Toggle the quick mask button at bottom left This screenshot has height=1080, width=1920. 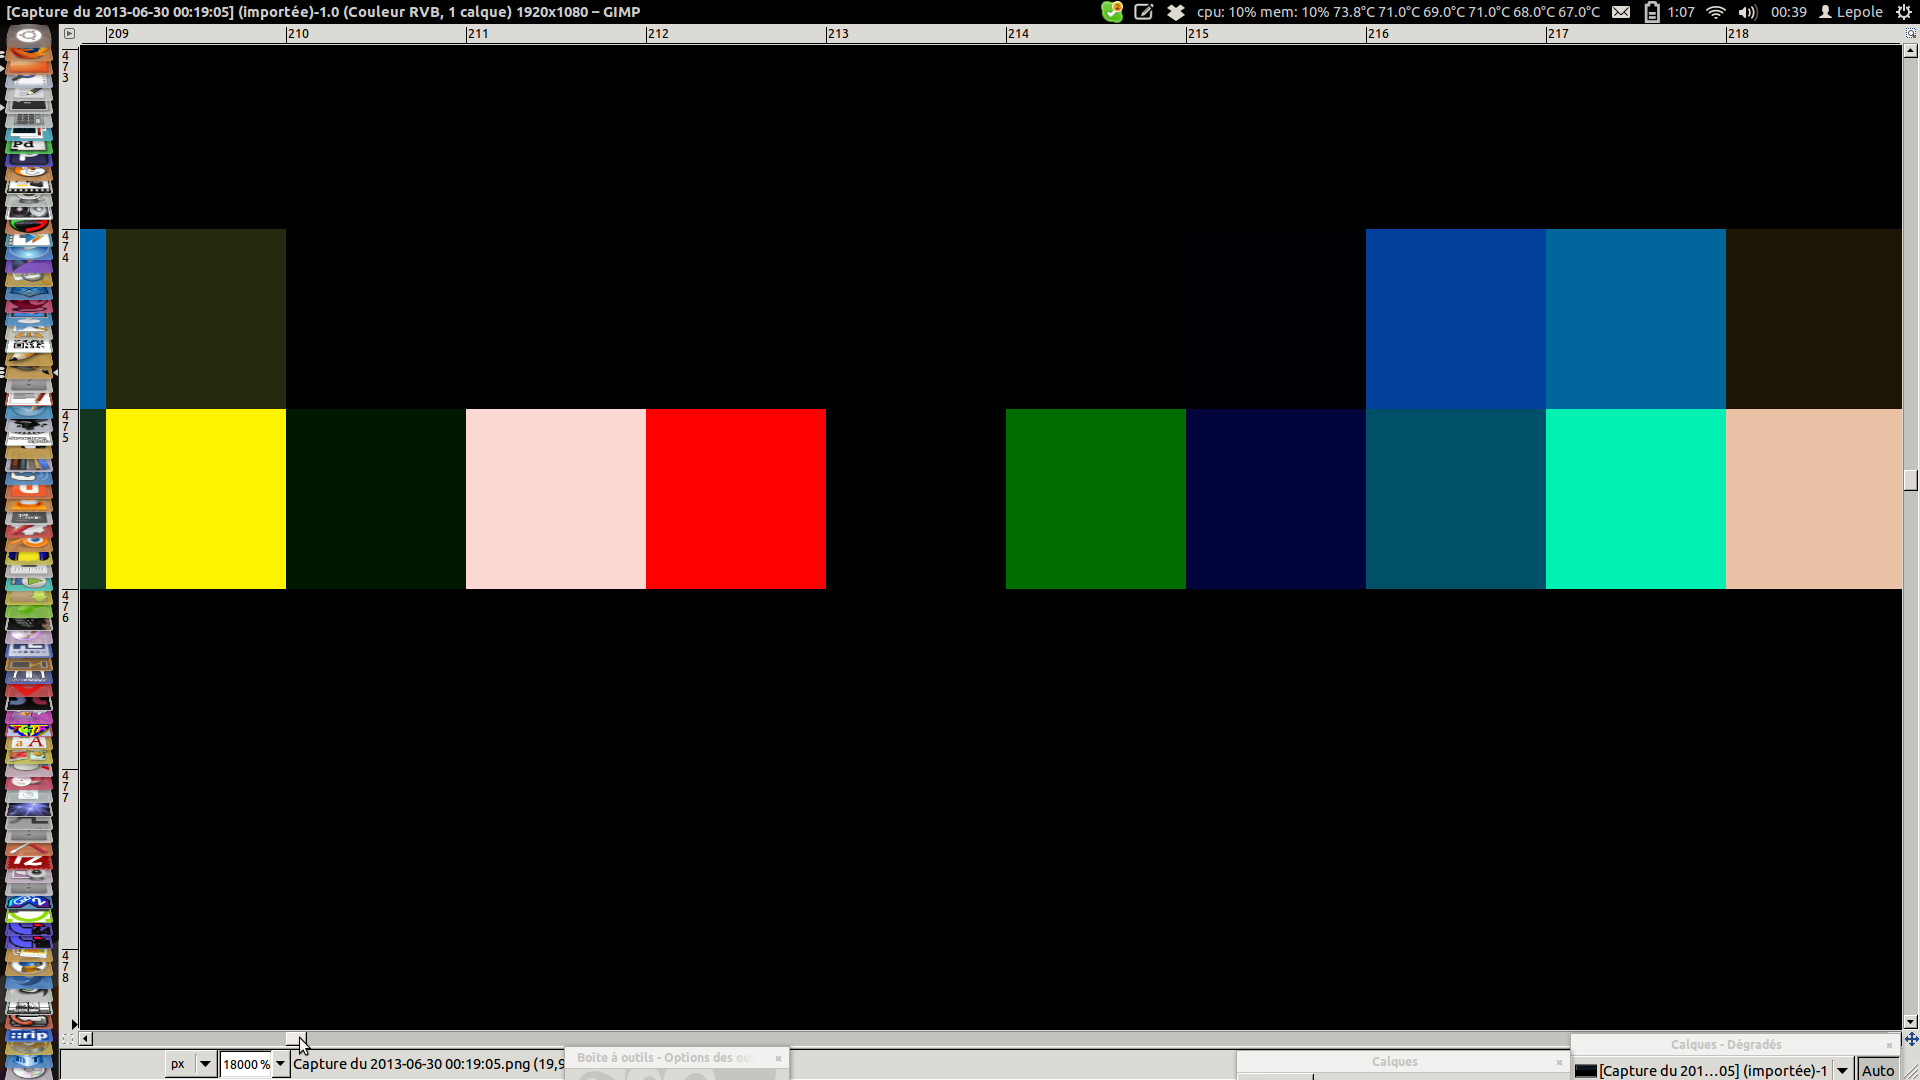pos(68,1039)
